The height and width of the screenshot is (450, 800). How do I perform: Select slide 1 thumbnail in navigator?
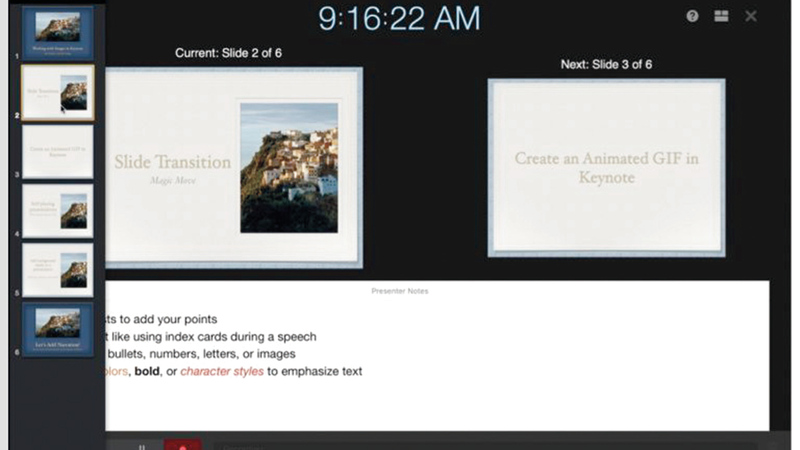point(58,33)
